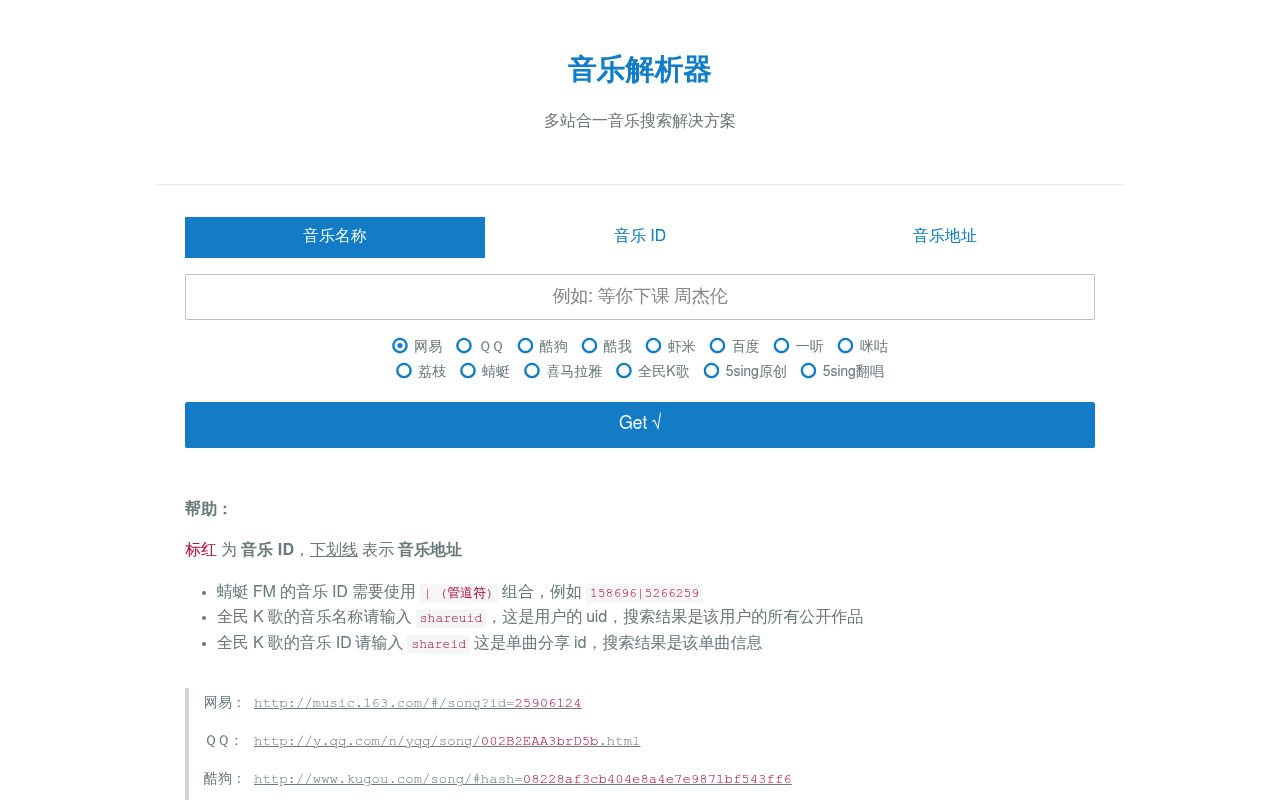Select the 一听 radio option
Image resolution: width=1280 pixels, height=800 pixels.
pos(781,346)
